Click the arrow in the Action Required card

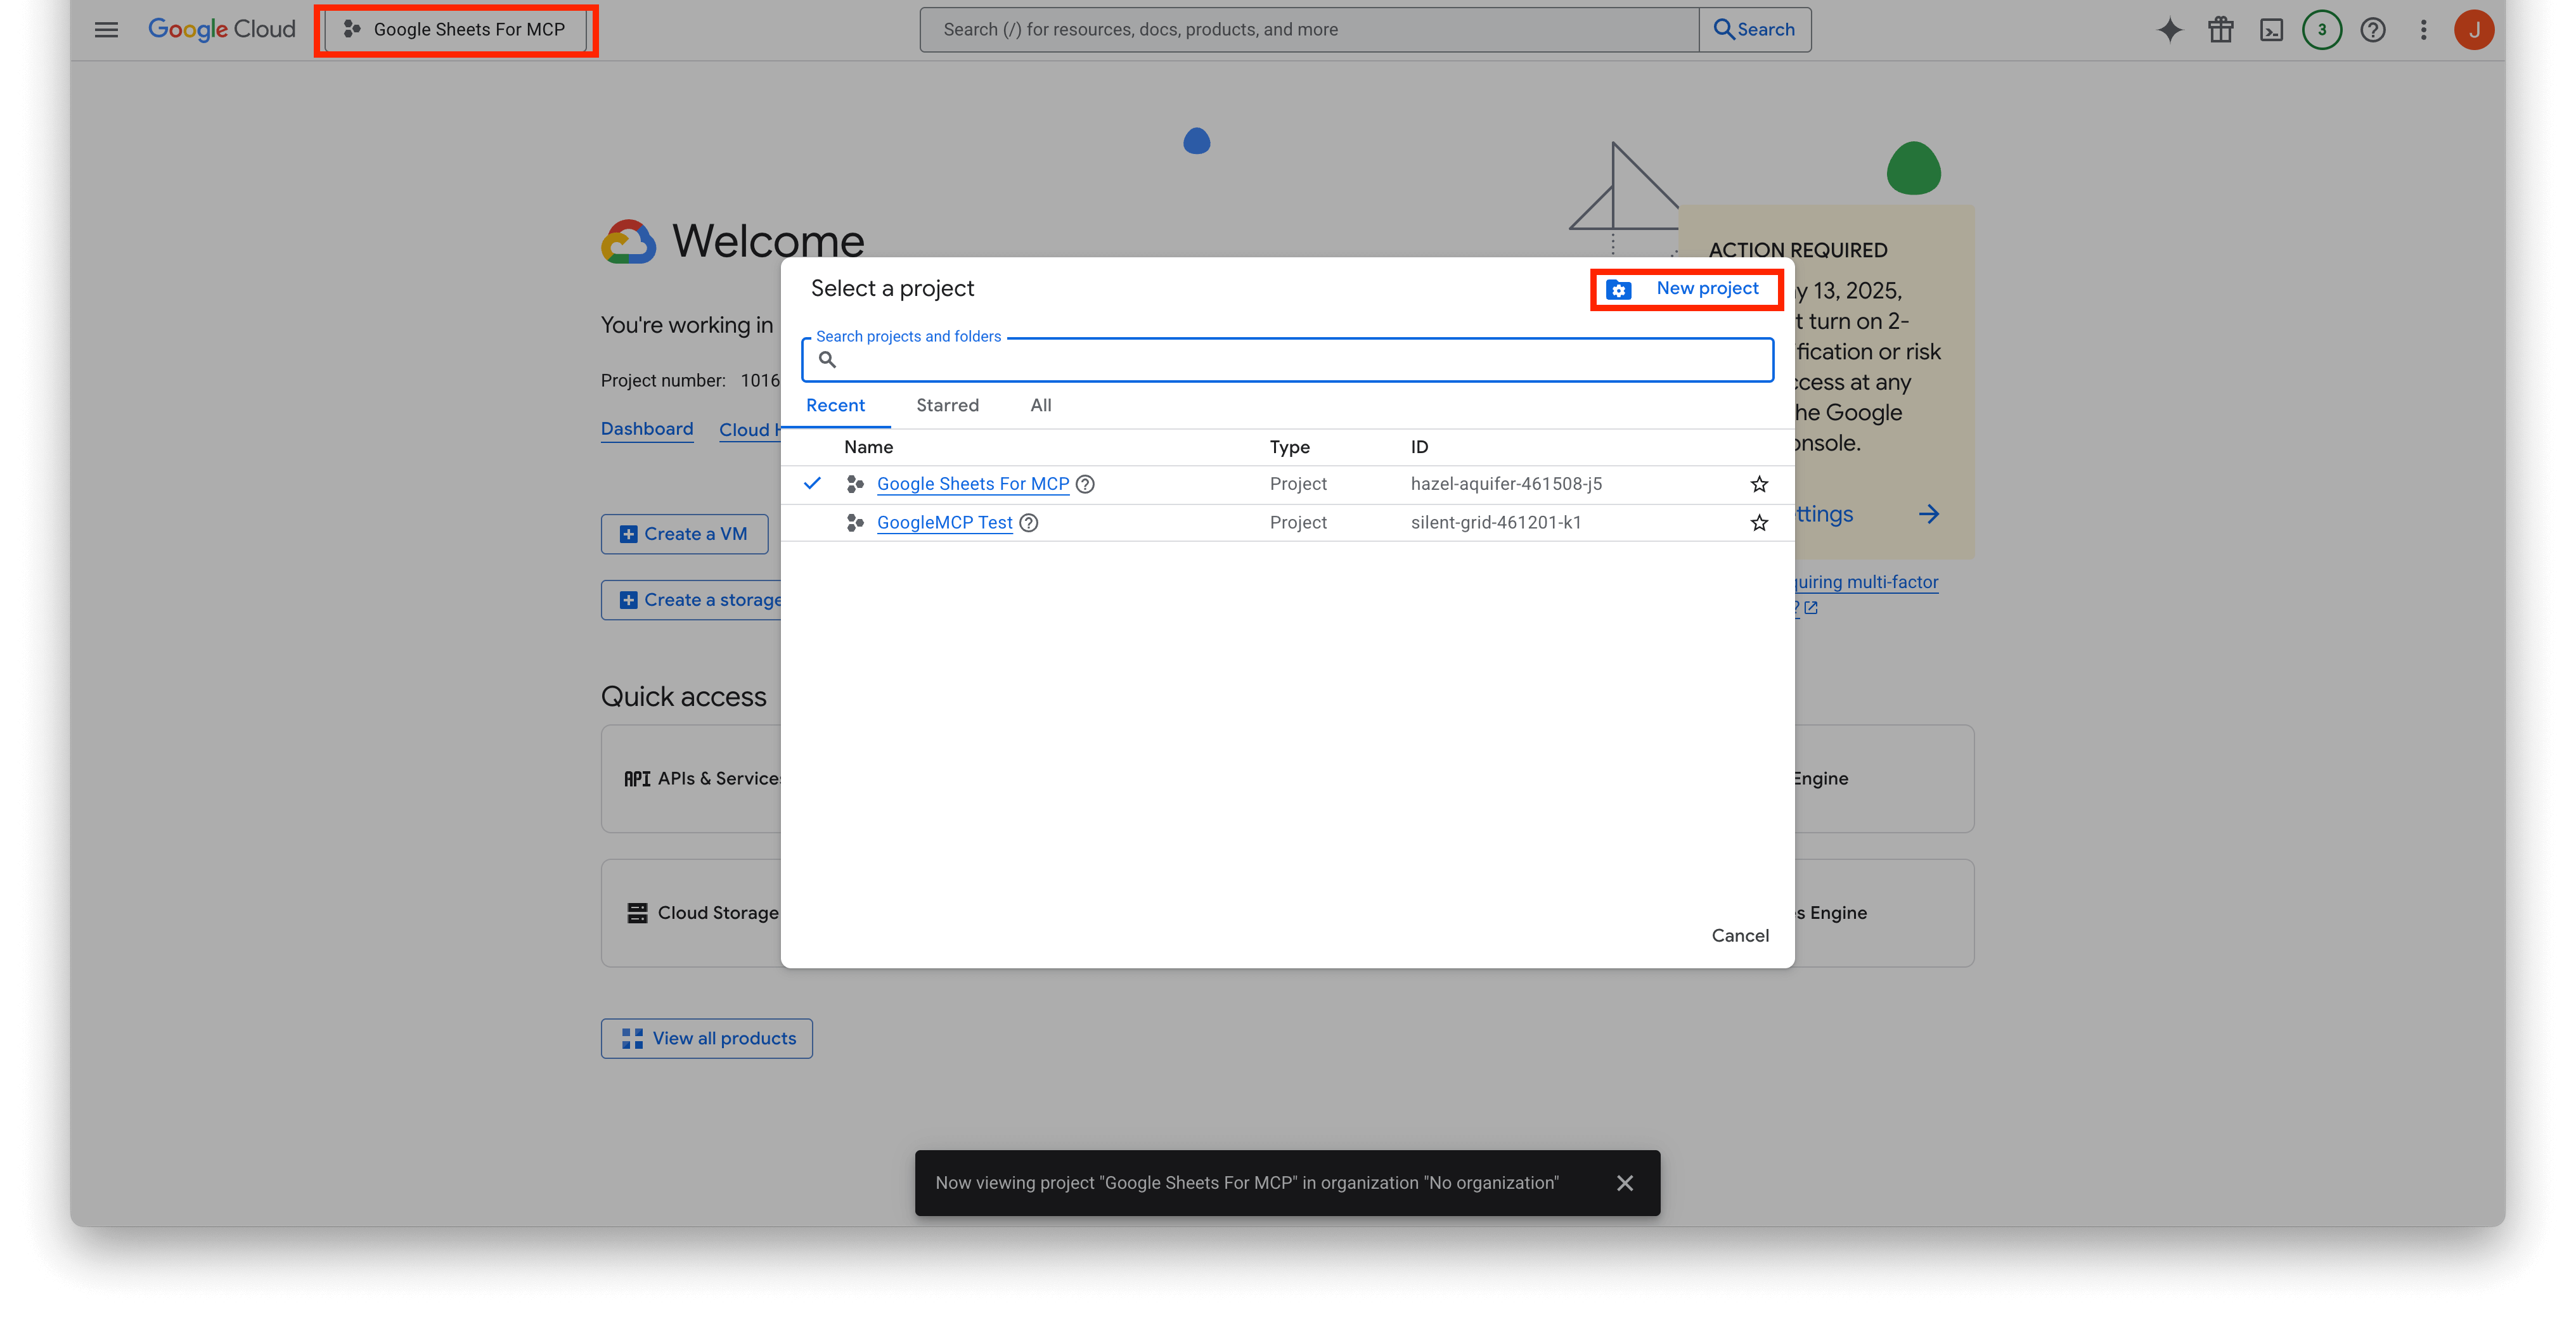(x=1929, y=514)
